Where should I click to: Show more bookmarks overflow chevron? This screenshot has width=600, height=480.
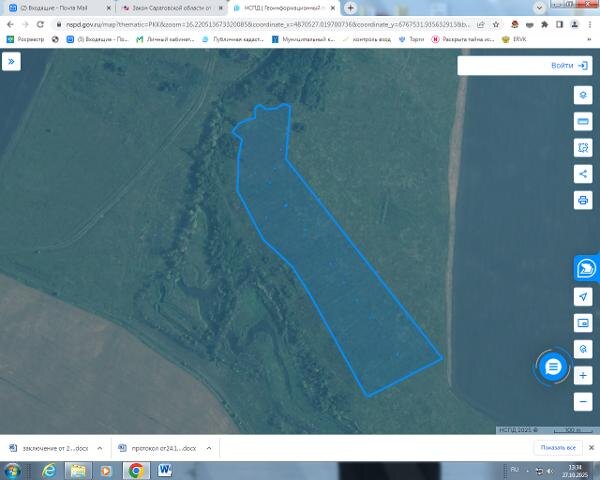tap(589, 39)
